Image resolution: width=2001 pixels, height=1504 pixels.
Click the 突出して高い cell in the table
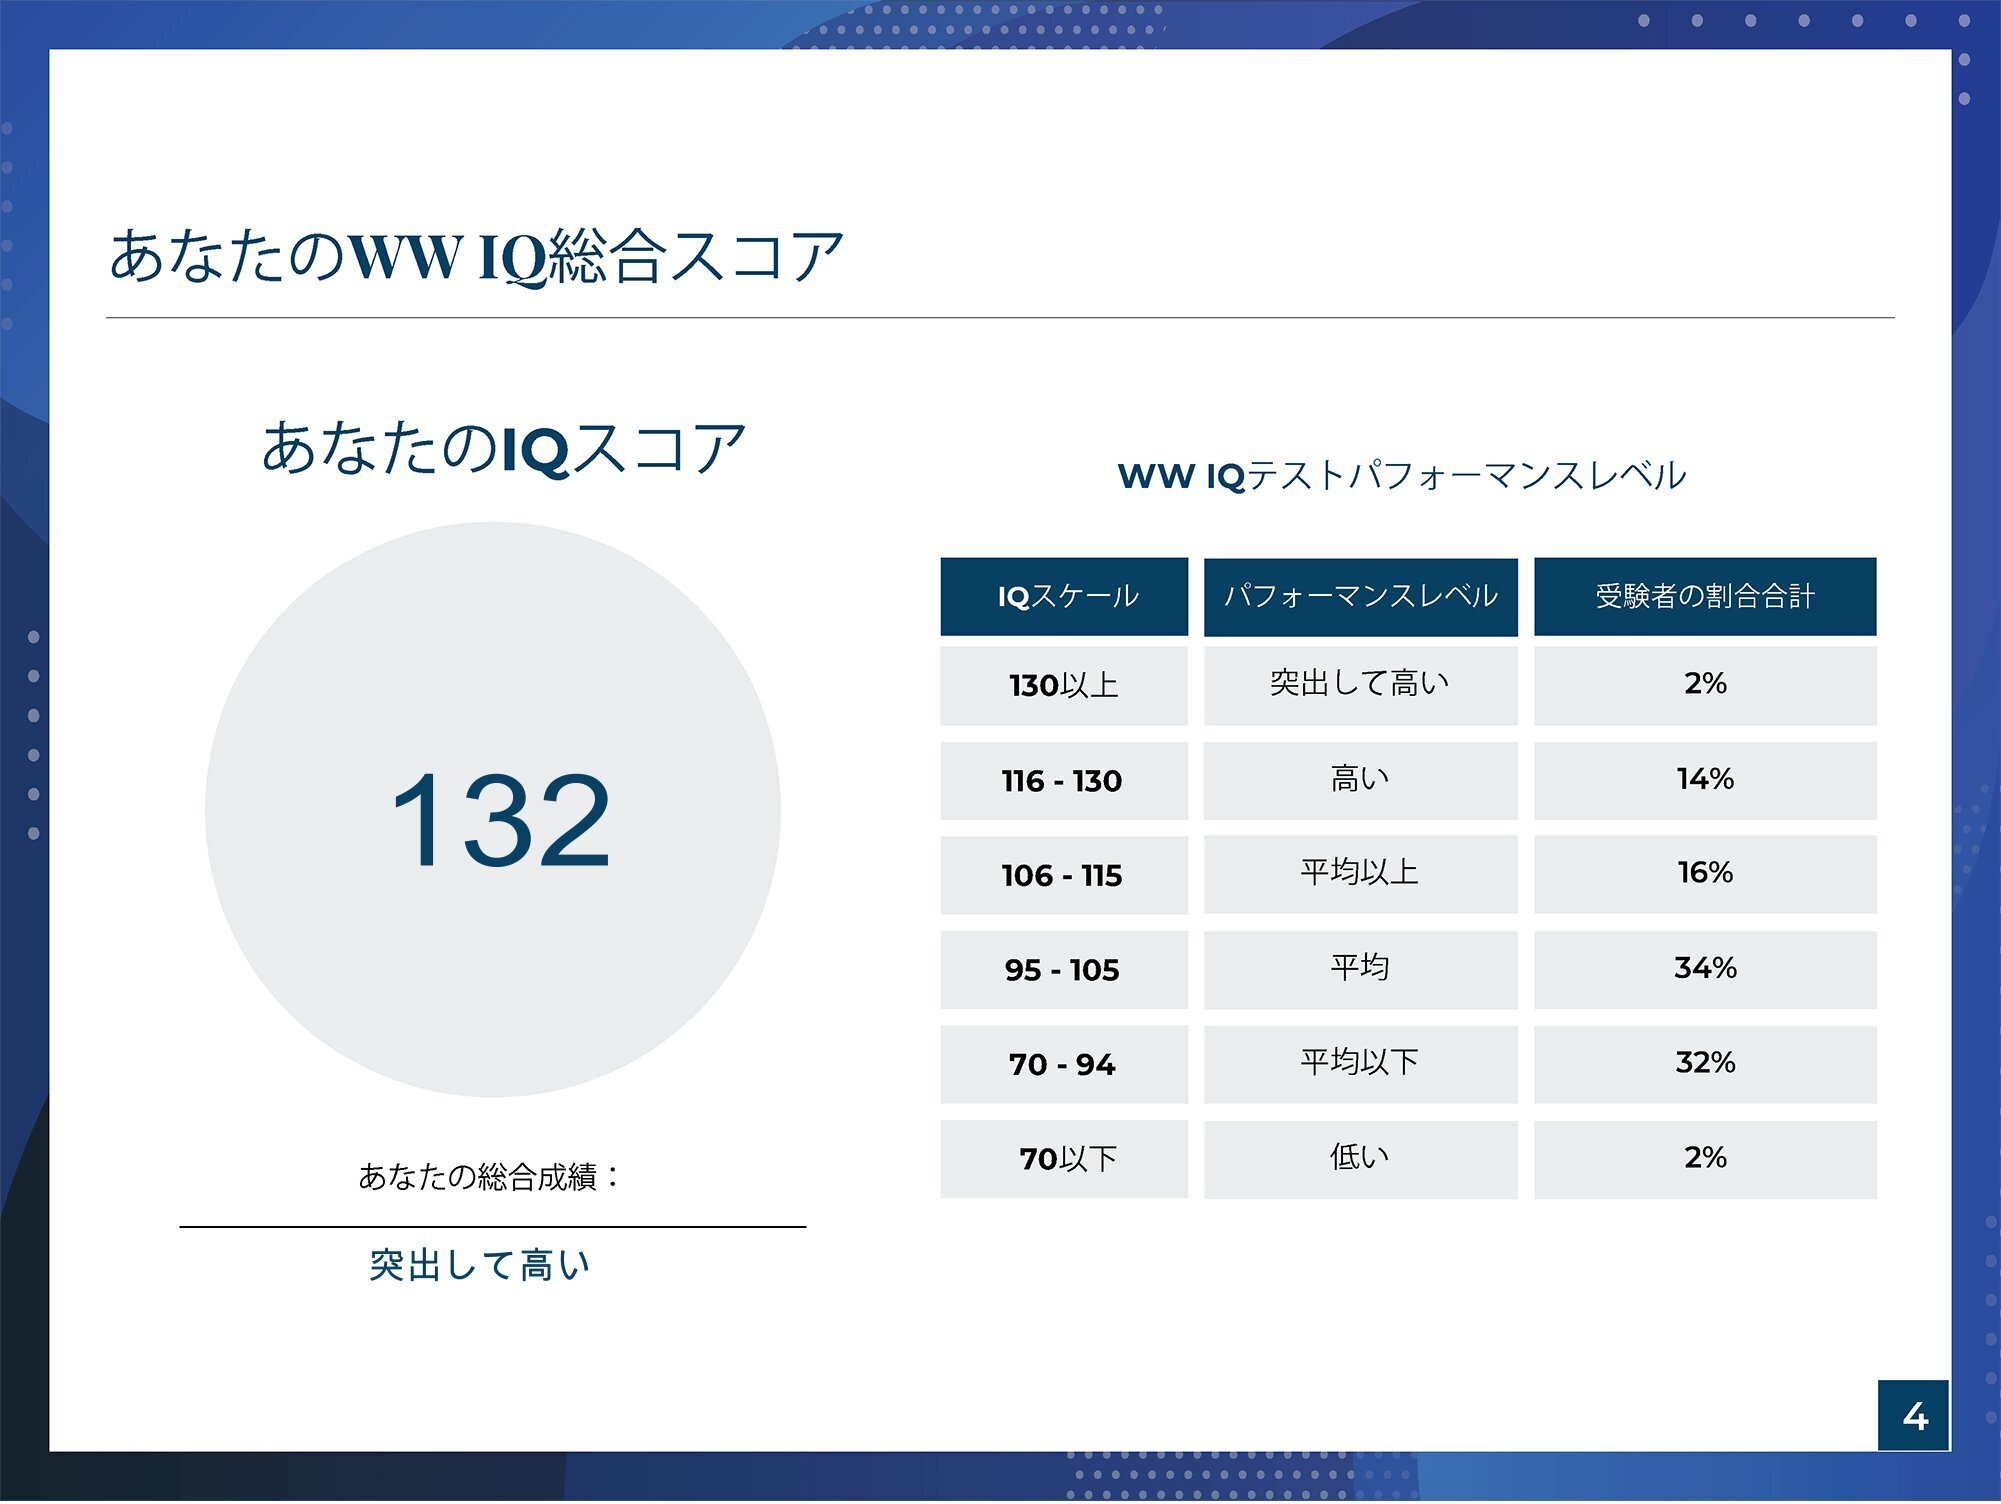(1360, 686)
